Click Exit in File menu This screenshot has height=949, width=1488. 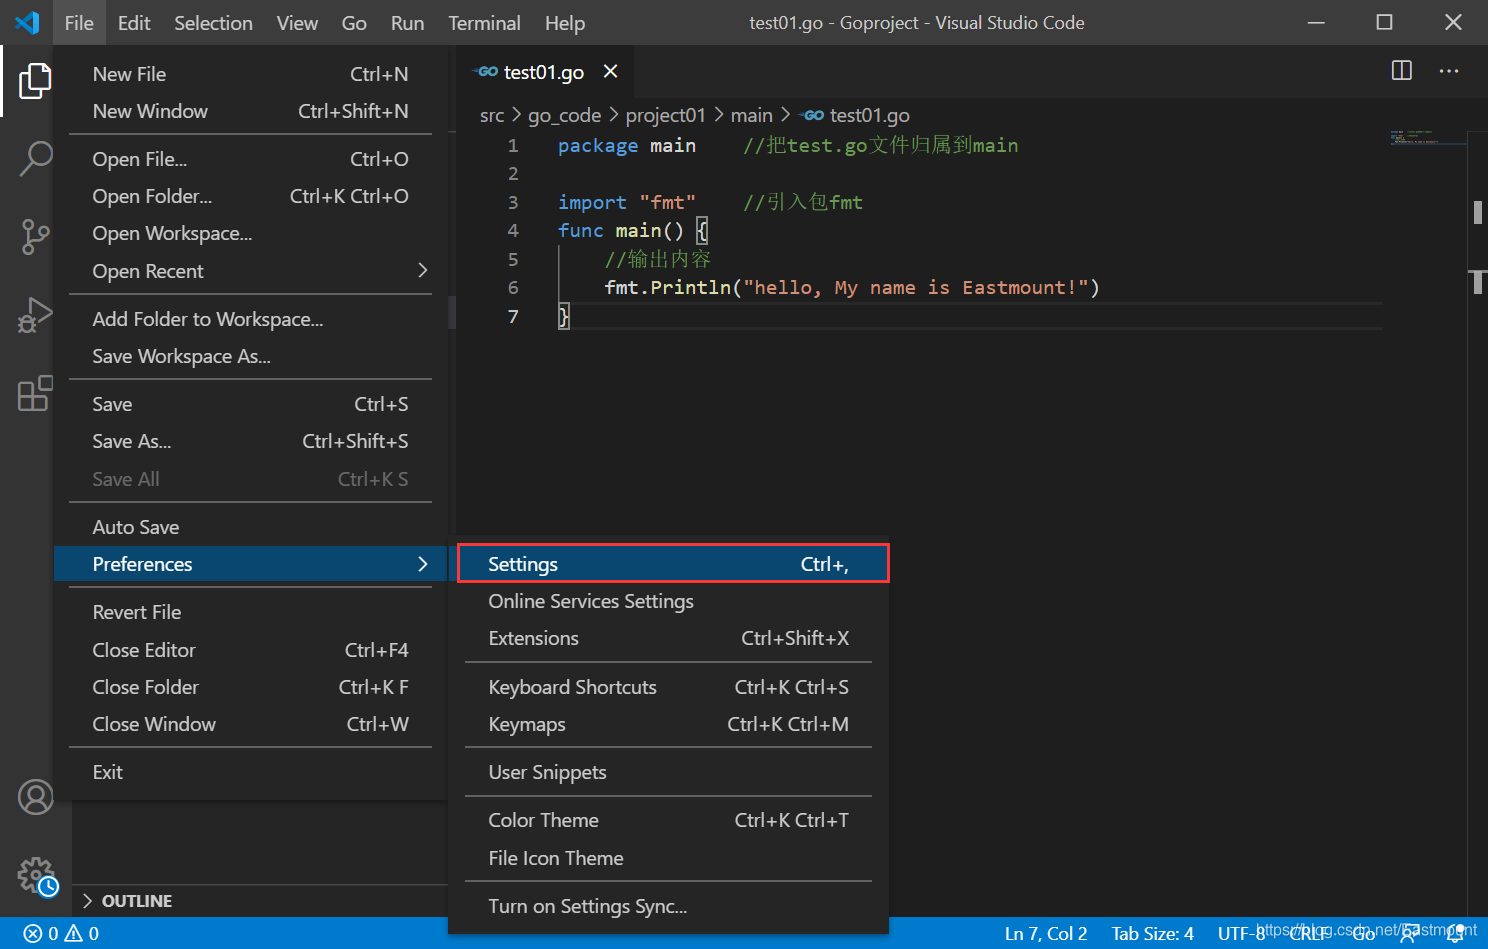point(250,772)
